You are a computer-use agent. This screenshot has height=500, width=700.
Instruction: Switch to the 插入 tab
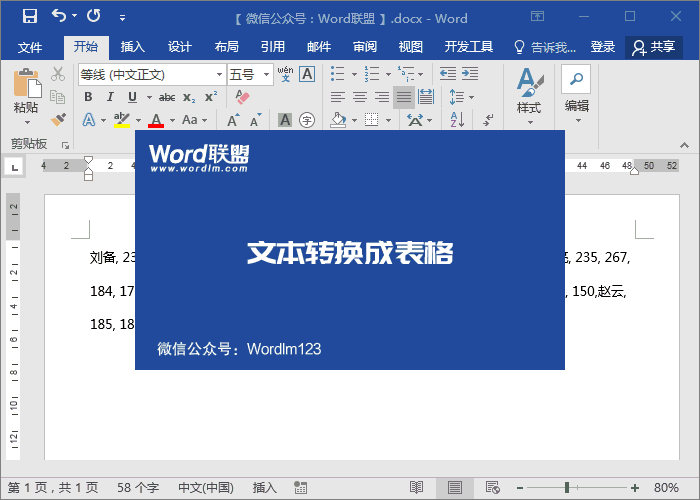[133, 47]
